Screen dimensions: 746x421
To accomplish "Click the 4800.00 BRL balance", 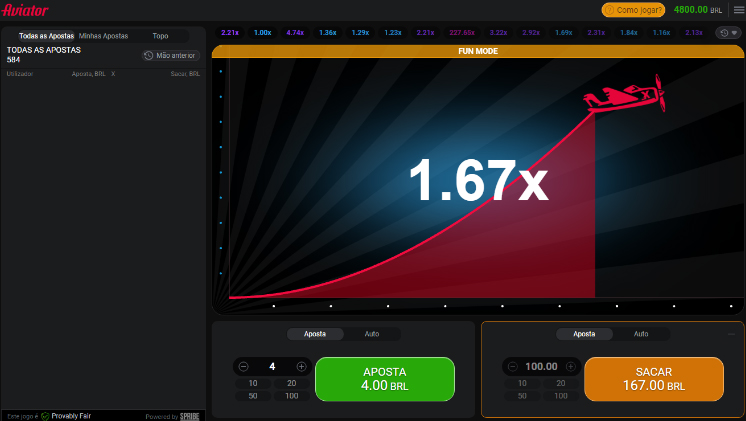I will 697,10.
